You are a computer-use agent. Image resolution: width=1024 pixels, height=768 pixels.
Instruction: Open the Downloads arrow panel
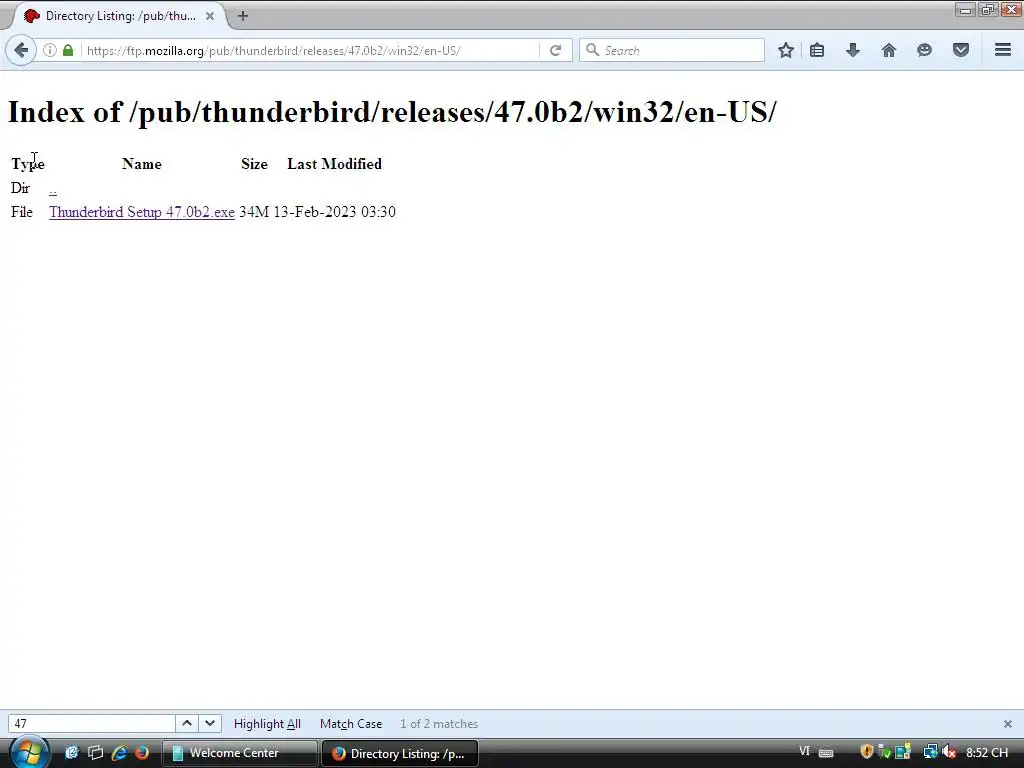click(x=853, y=50)
